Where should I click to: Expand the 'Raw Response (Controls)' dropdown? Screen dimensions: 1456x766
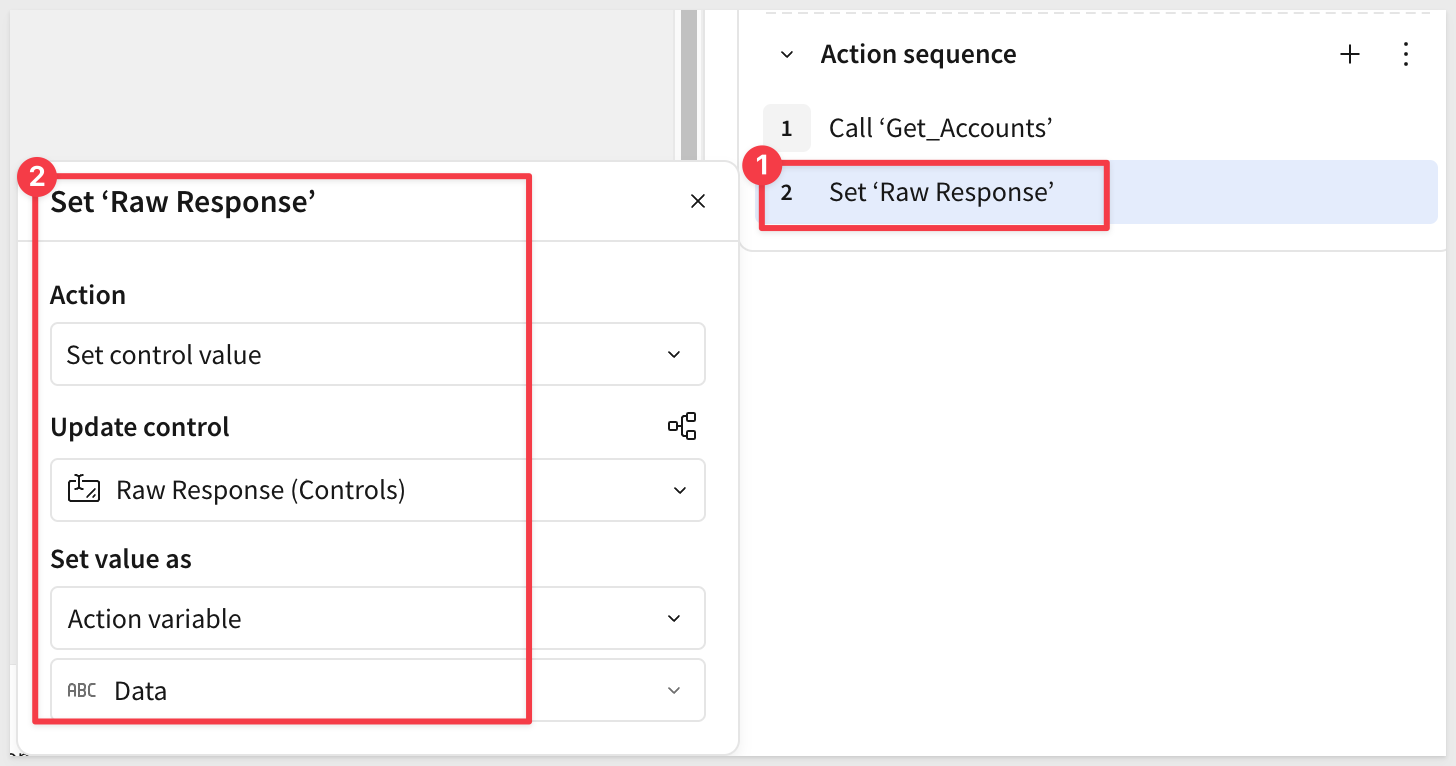pyautogui.click(x=377, y=490)
